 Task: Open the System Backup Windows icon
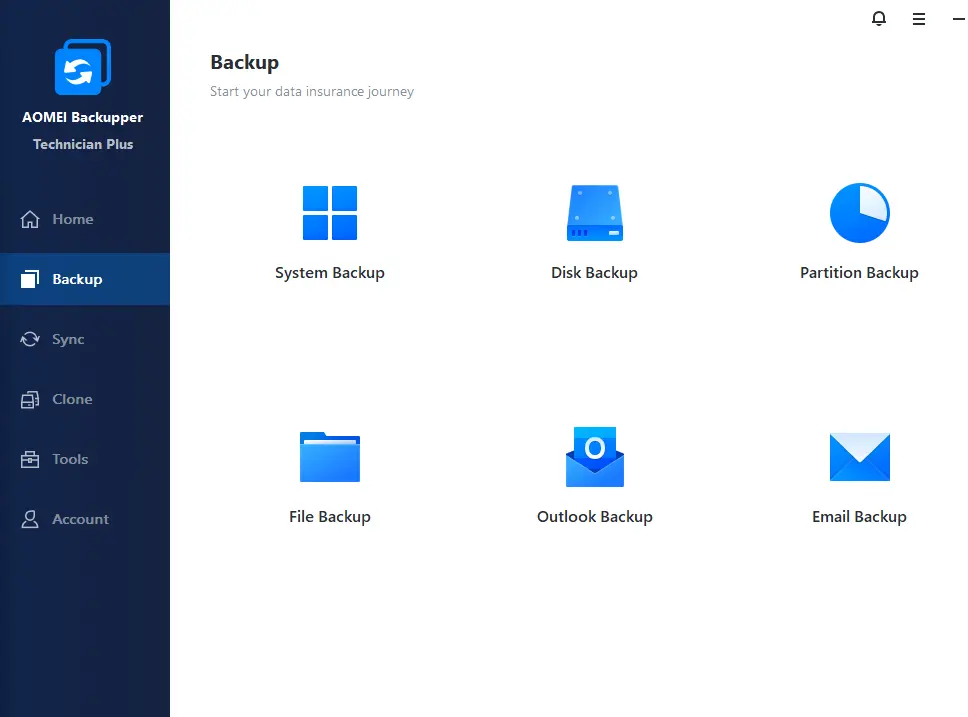pyautogui.click(x=330, y=213)
